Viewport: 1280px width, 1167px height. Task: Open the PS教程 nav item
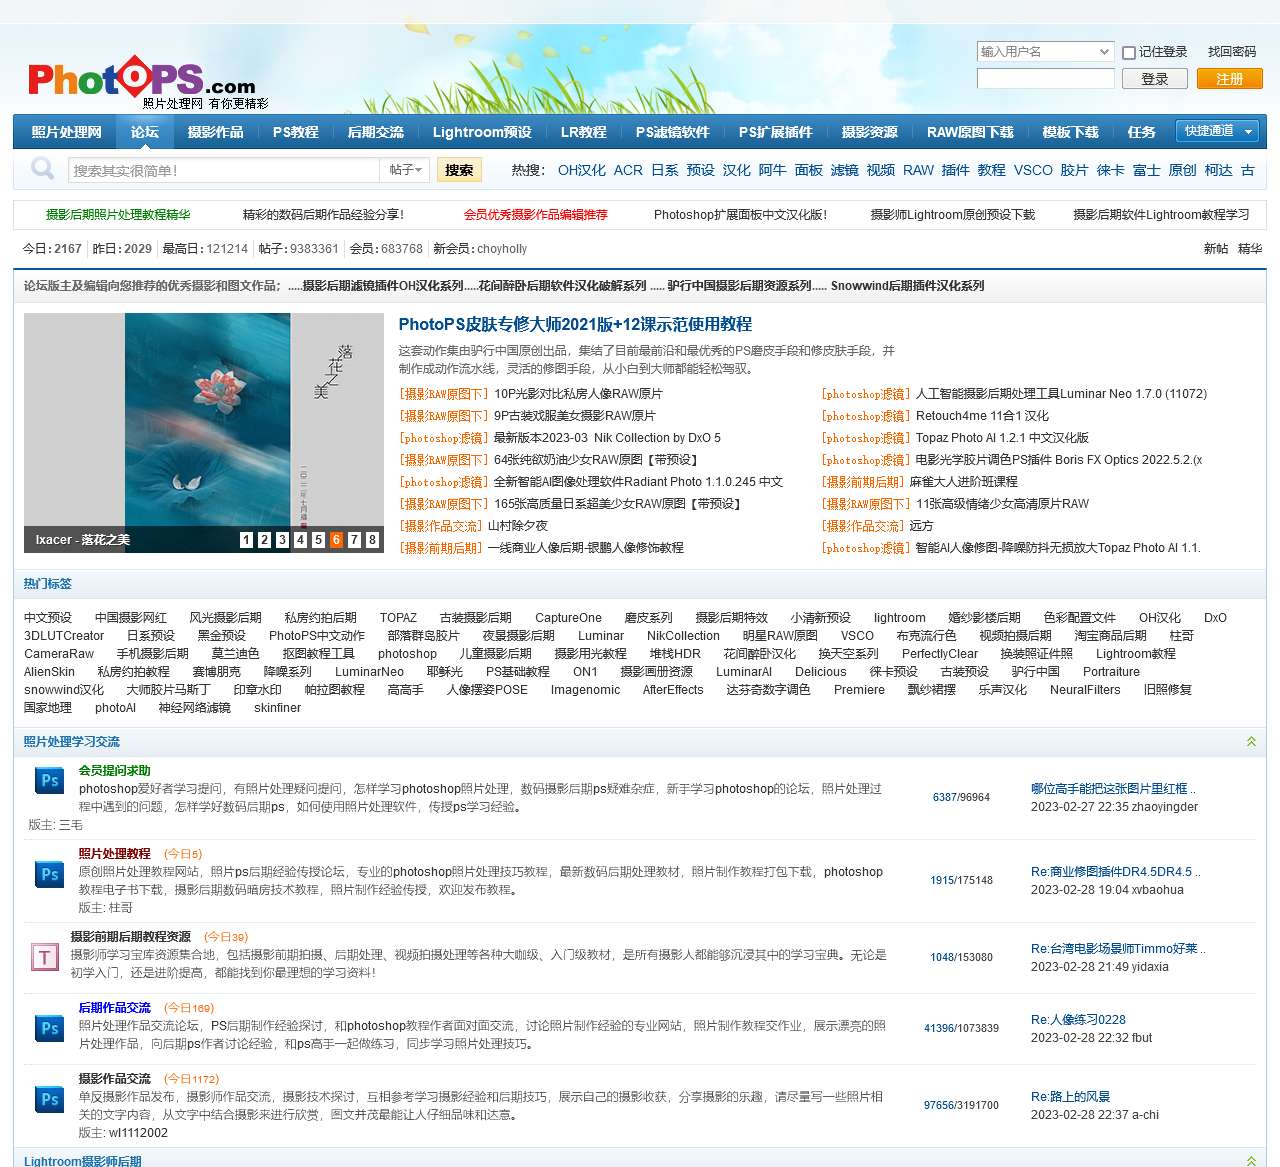click(x=295, y=132)
